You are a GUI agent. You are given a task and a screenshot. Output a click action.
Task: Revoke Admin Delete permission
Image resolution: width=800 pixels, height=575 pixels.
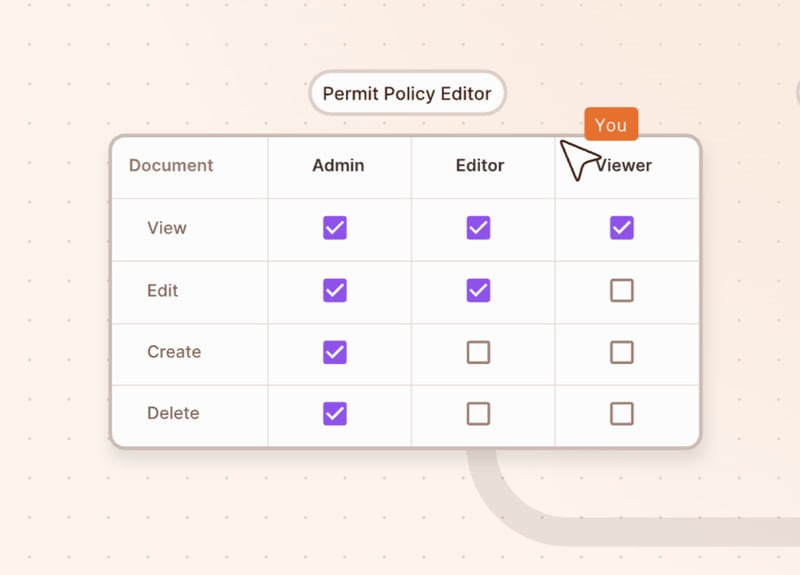tap(335, 413)
